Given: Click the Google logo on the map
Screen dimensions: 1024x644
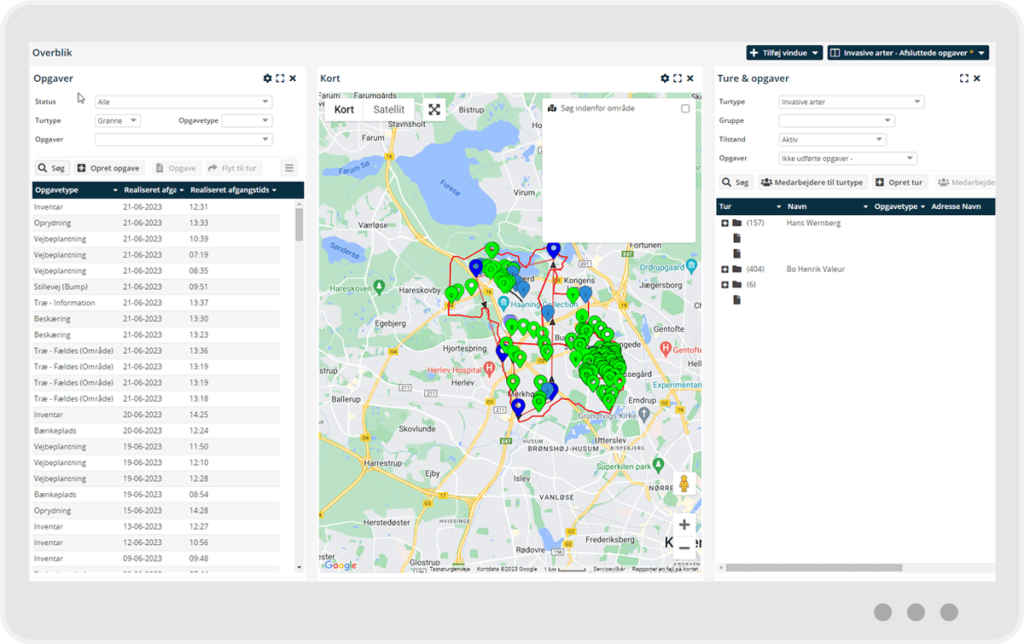Looking at the screenshot, I should pyautogui.click(x=340, y=566).
